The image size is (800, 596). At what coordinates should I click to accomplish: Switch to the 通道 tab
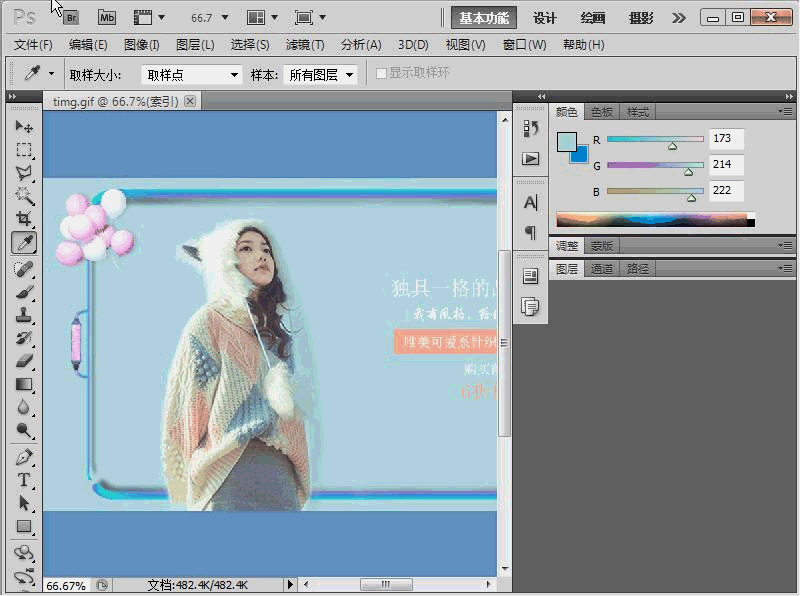coord(602,269)
